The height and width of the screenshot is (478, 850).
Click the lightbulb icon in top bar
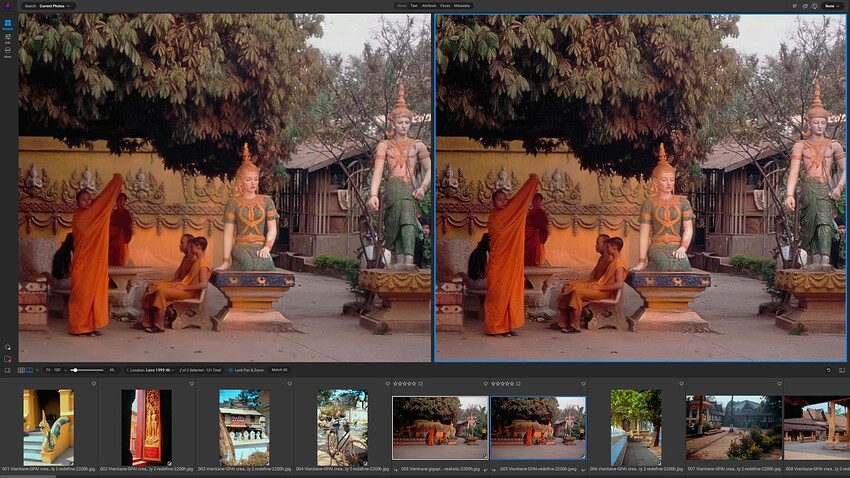(814, 6)
